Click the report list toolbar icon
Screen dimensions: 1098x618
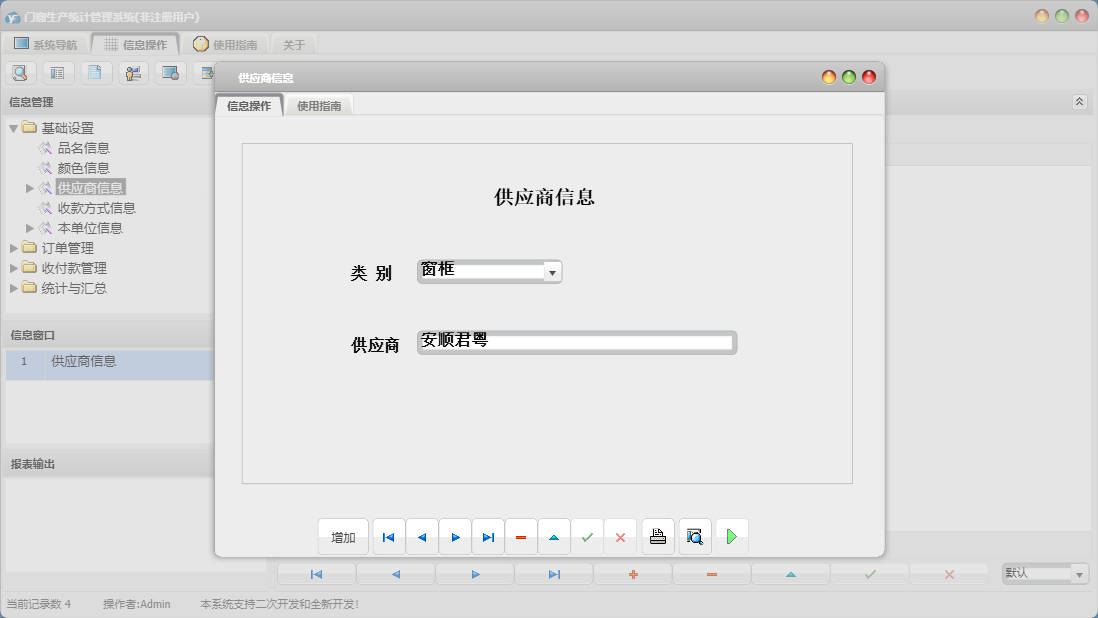click(58, 72)
